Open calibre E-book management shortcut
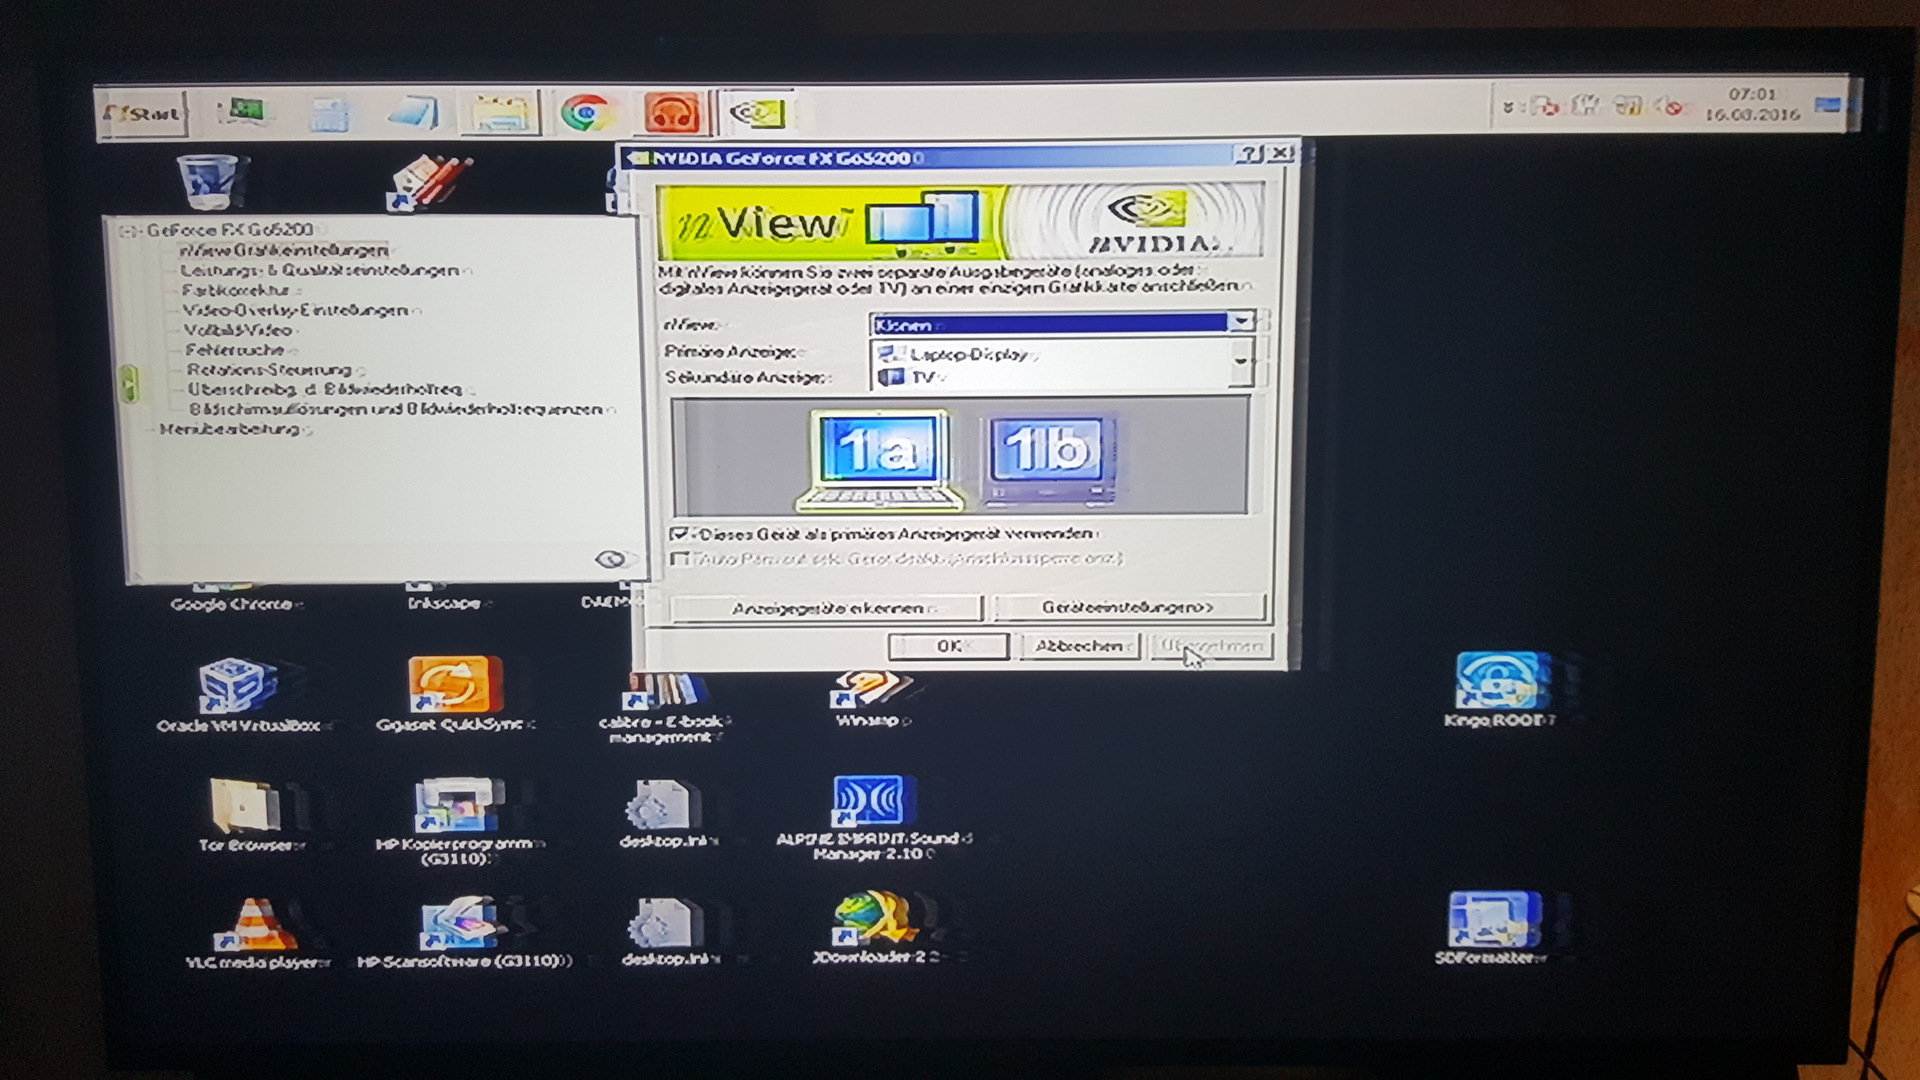 coord(664,708)
